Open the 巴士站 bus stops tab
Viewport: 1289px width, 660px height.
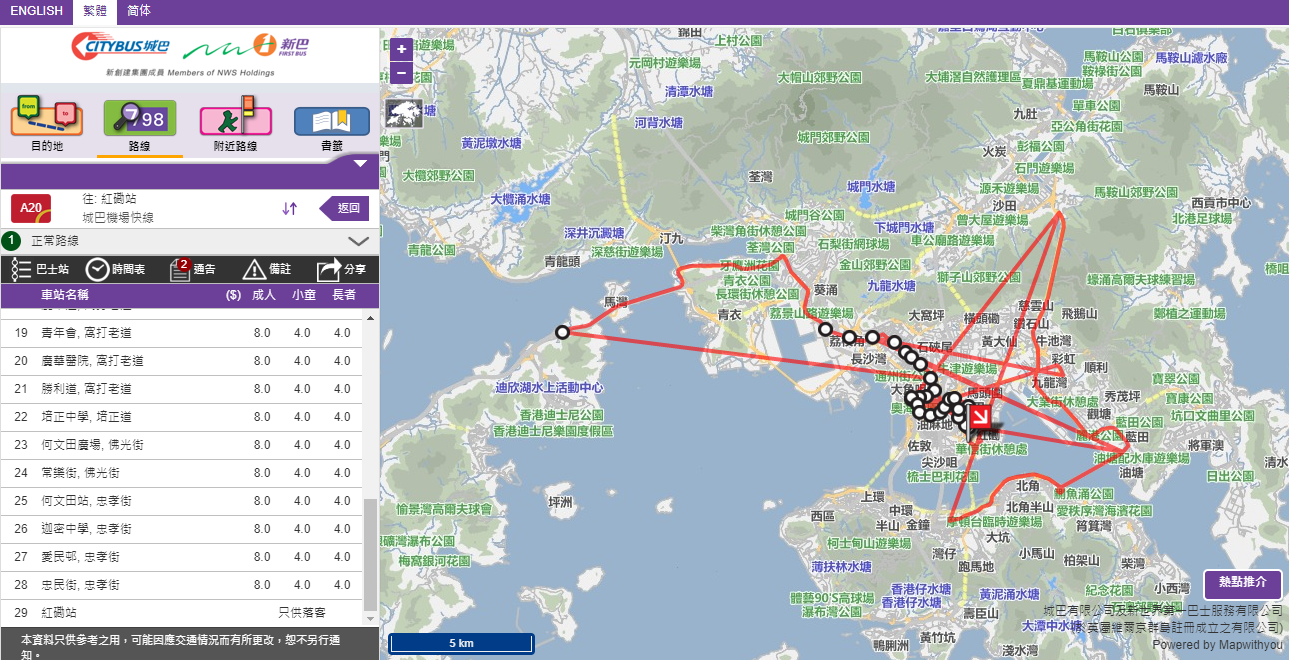click(40, 269)
